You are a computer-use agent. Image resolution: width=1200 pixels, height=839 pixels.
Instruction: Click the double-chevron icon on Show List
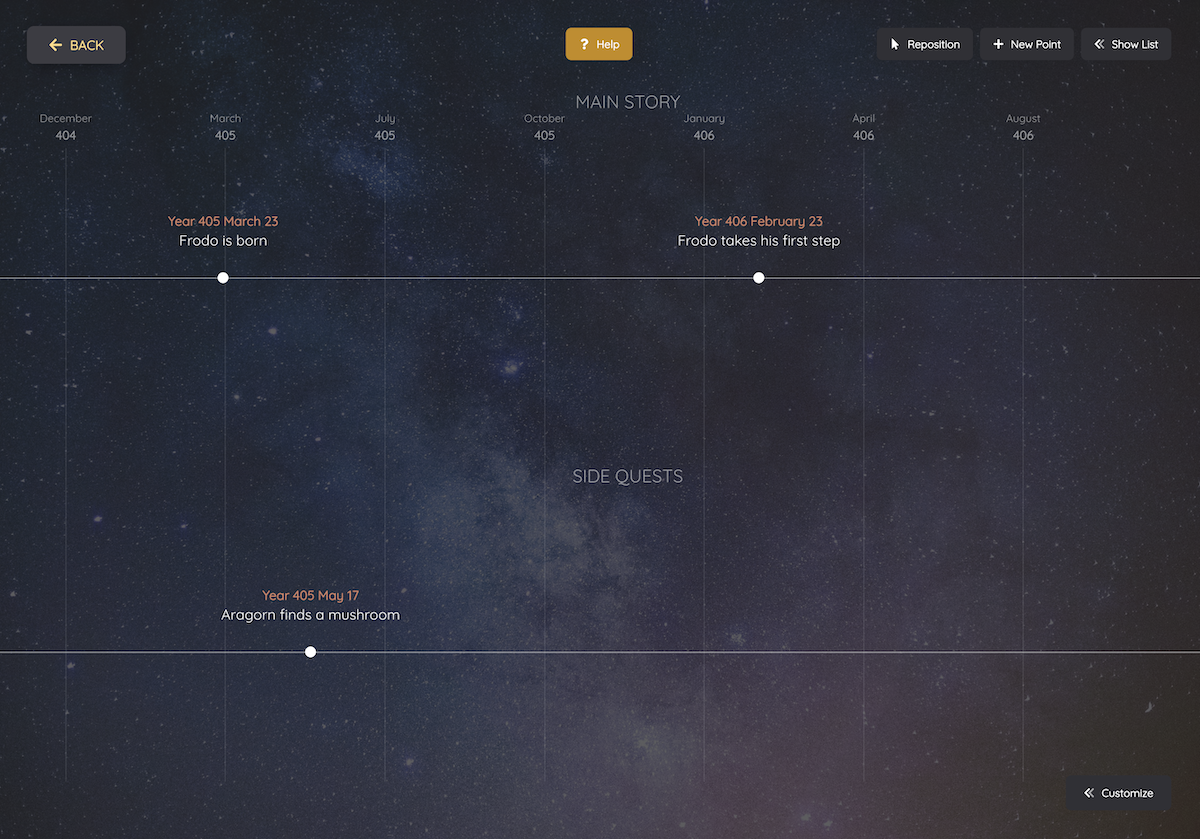point(1098,43)
